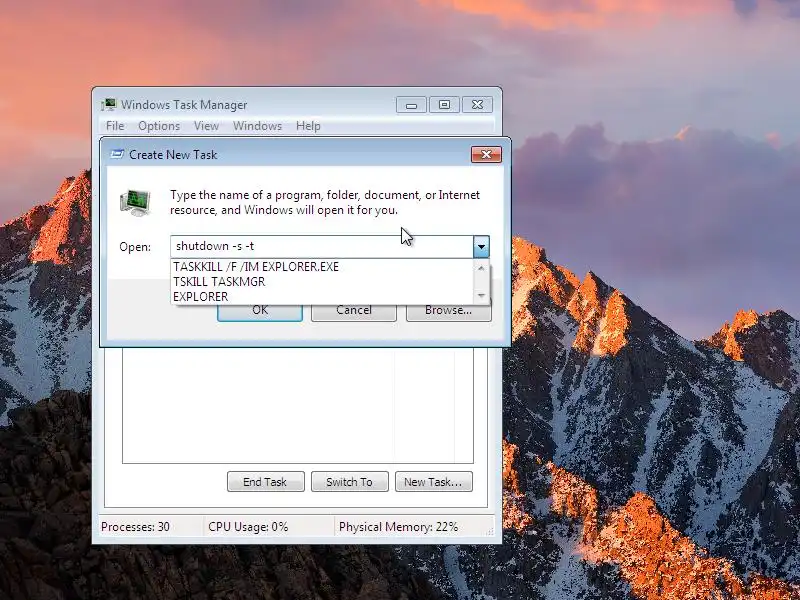Click the Task Manager resize grip corner

[x=490, y=532]
